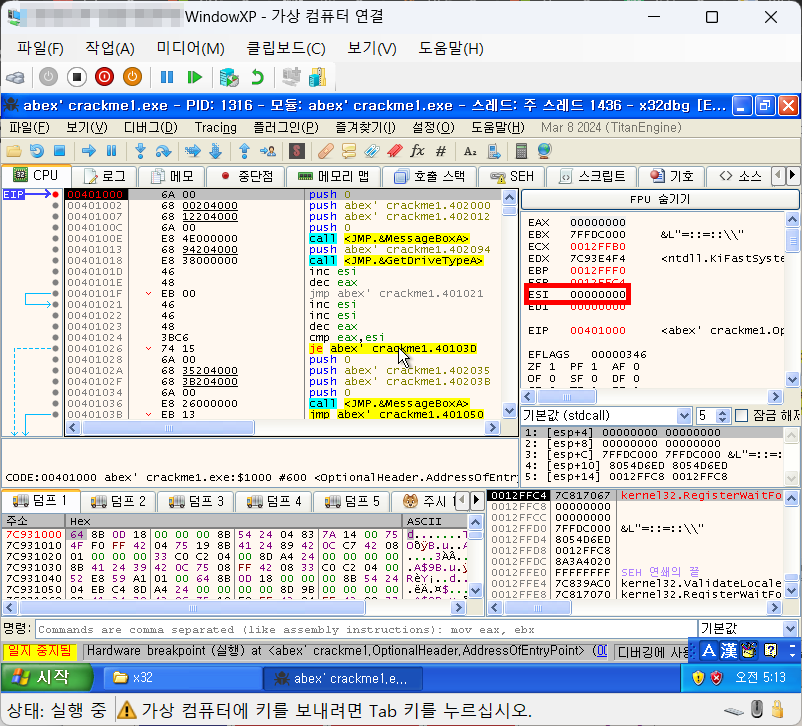Run to user code icon
Image resolution: width=802 pixels, height=726 pixels.
[268, 151]
